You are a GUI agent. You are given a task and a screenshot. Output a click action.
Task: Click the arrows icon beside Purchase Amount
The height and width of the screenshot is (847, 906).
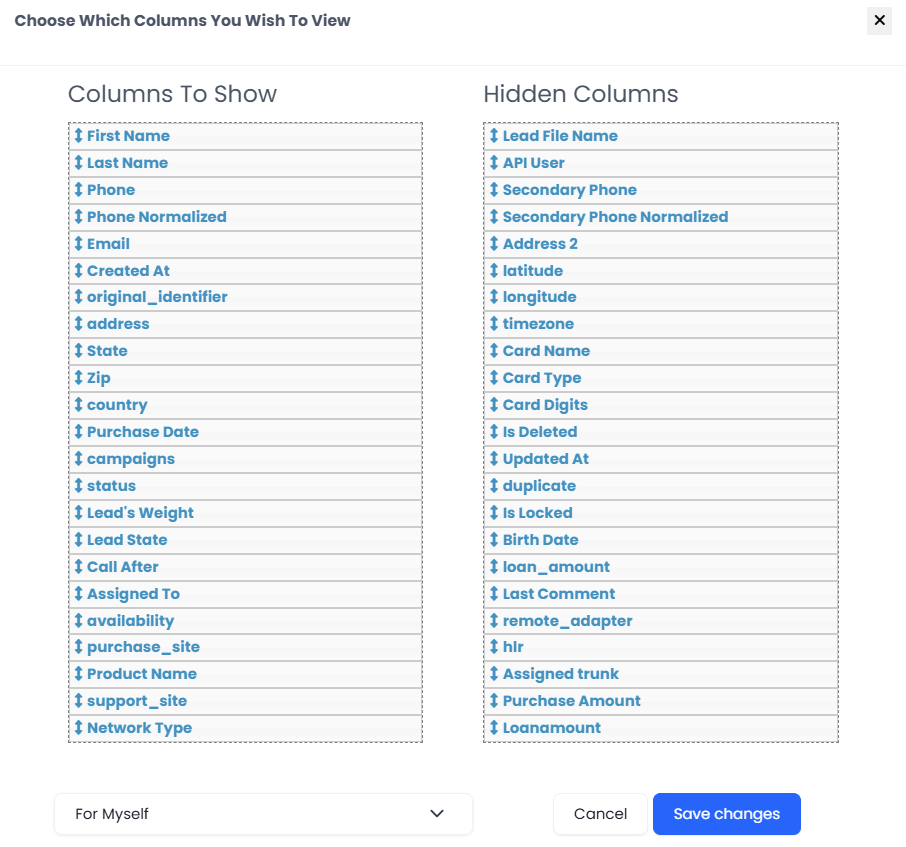tap(493, 700)
